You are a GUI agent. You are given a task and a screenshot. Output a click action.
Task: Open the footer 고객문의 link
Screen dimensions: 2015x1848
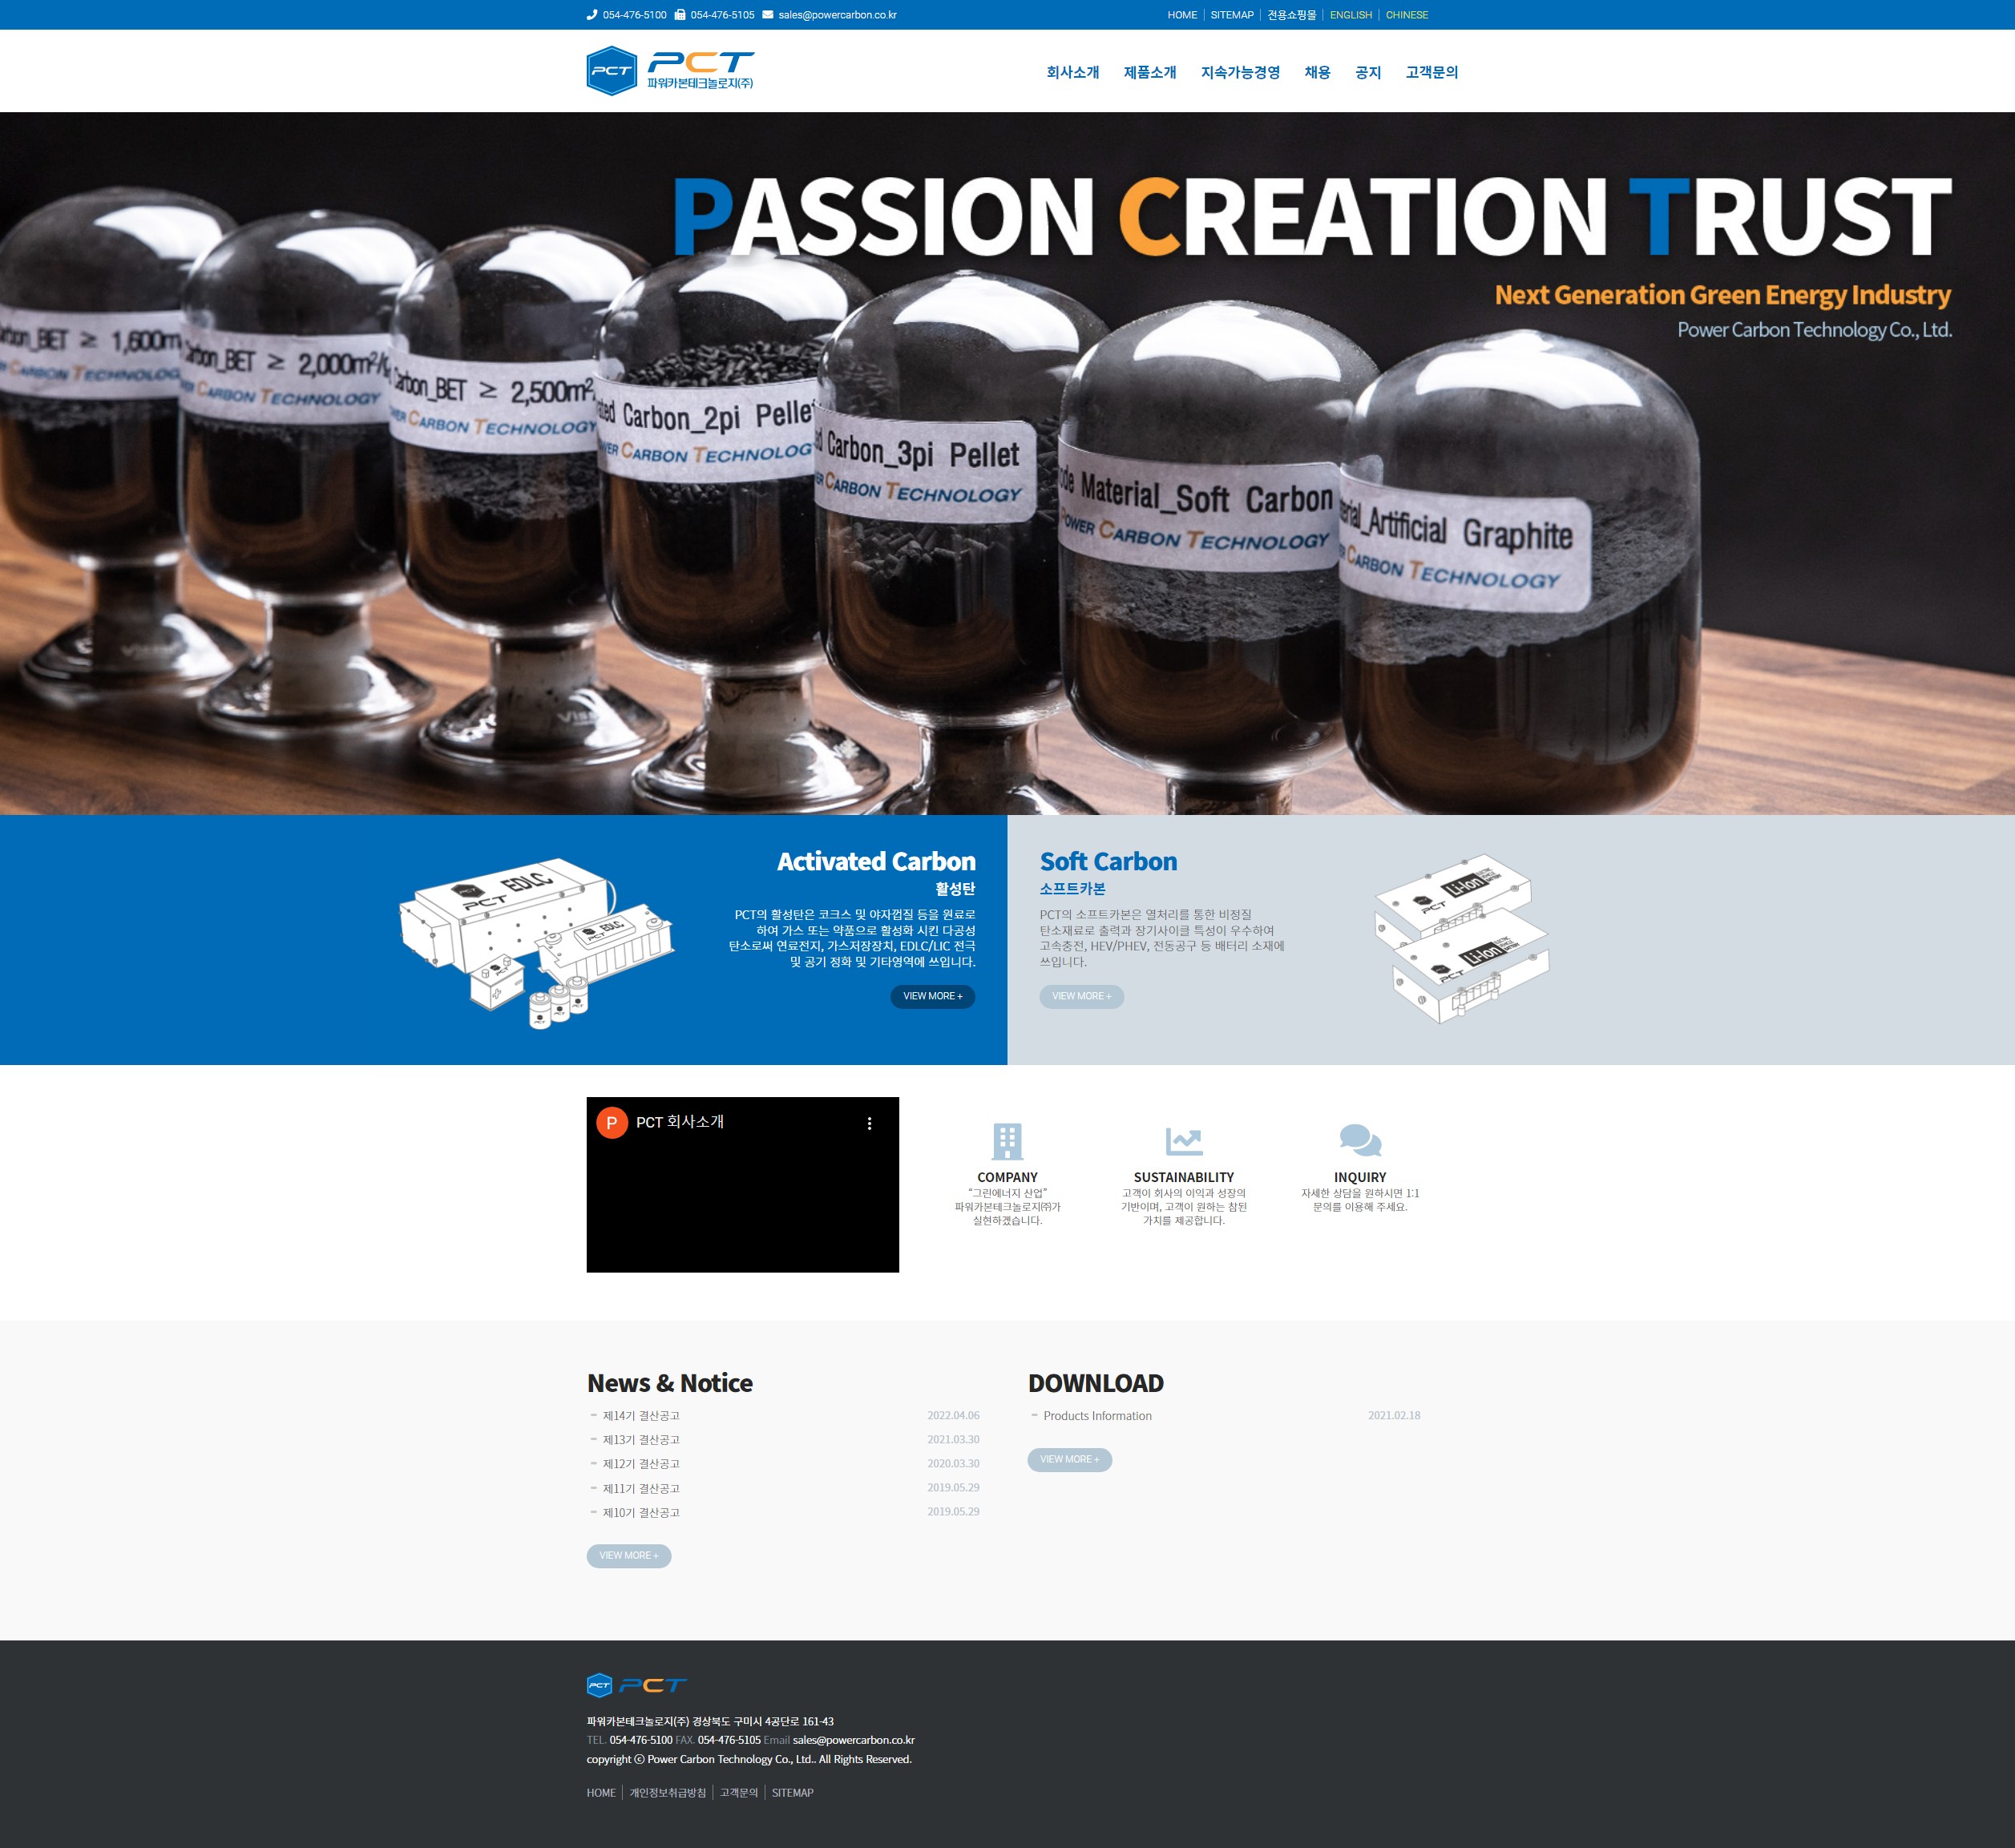[x=739, y=1793]
